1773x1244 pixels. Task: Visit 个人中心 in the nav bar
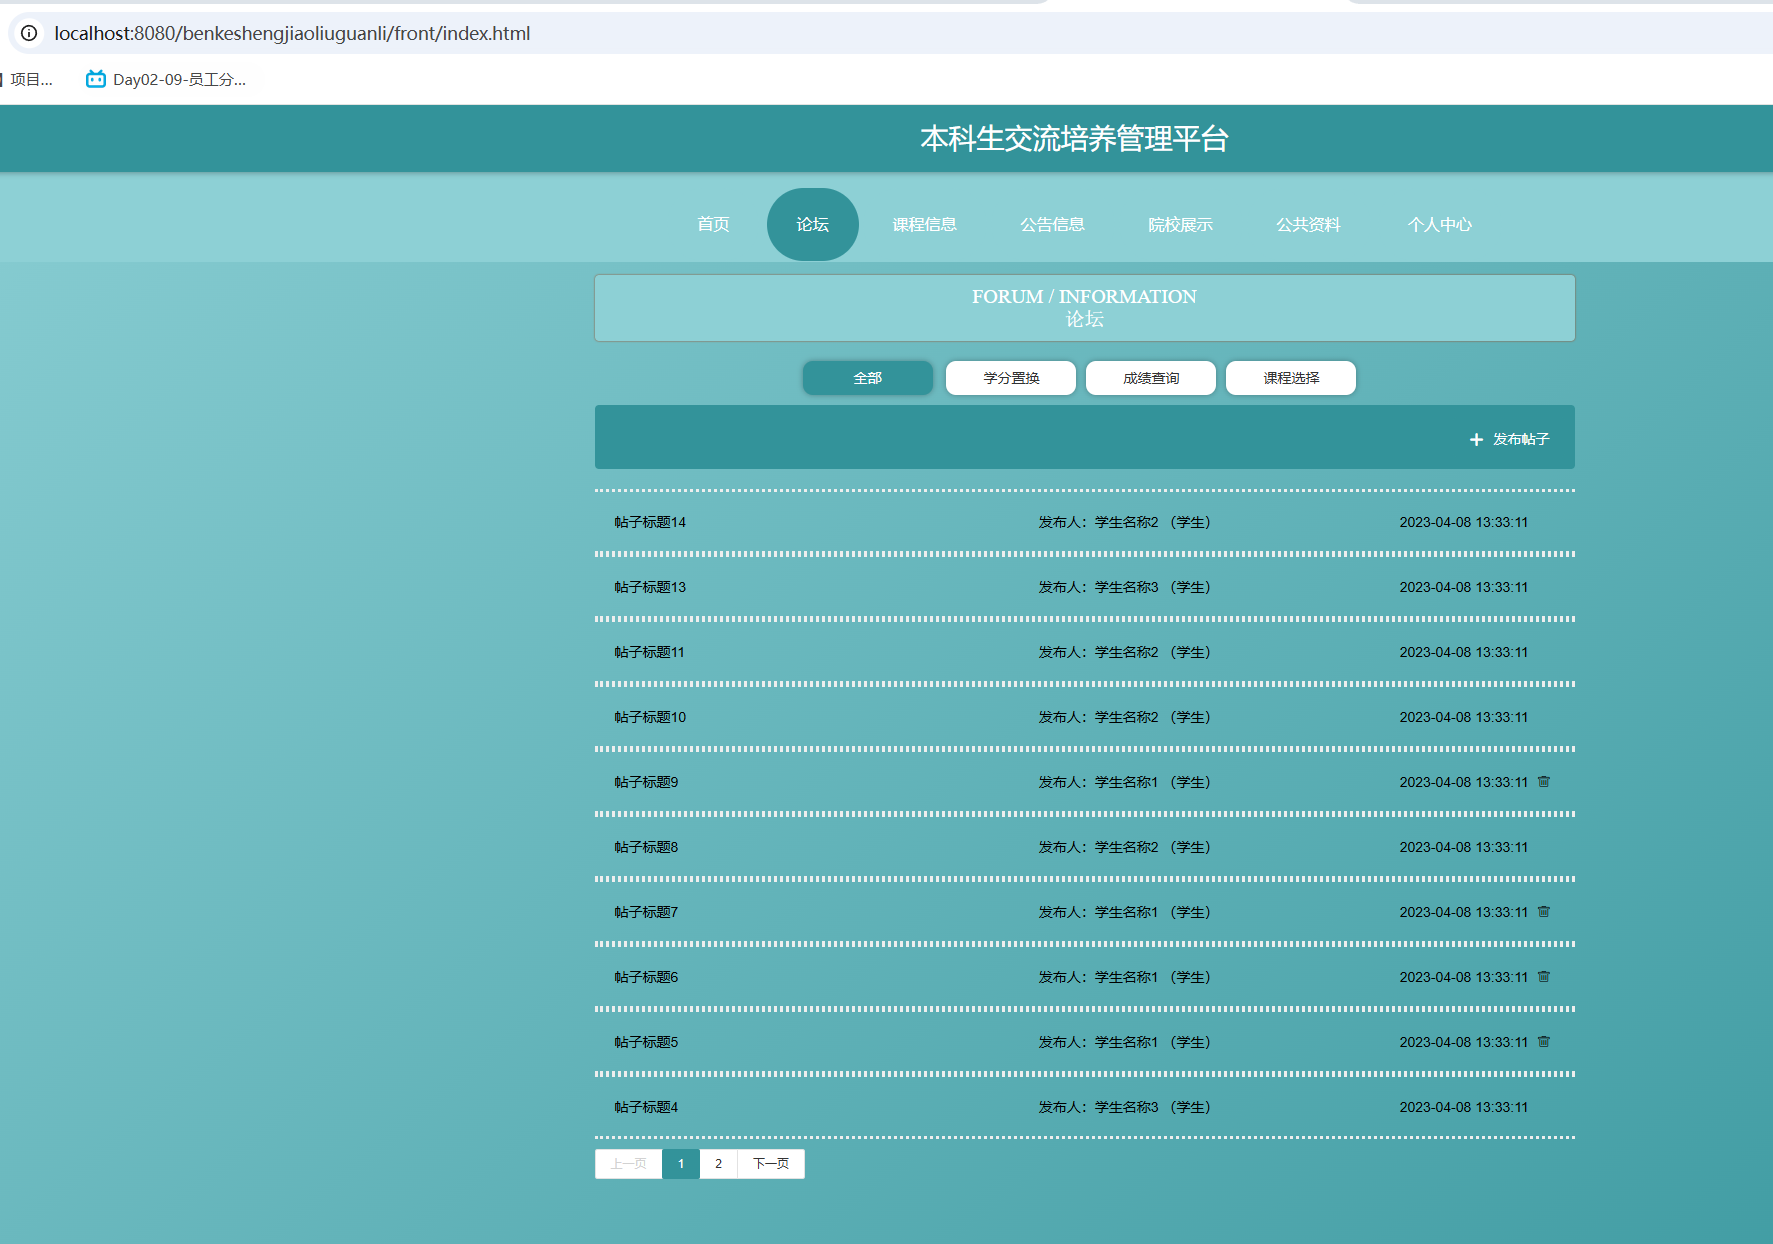tap(1440, 224)
